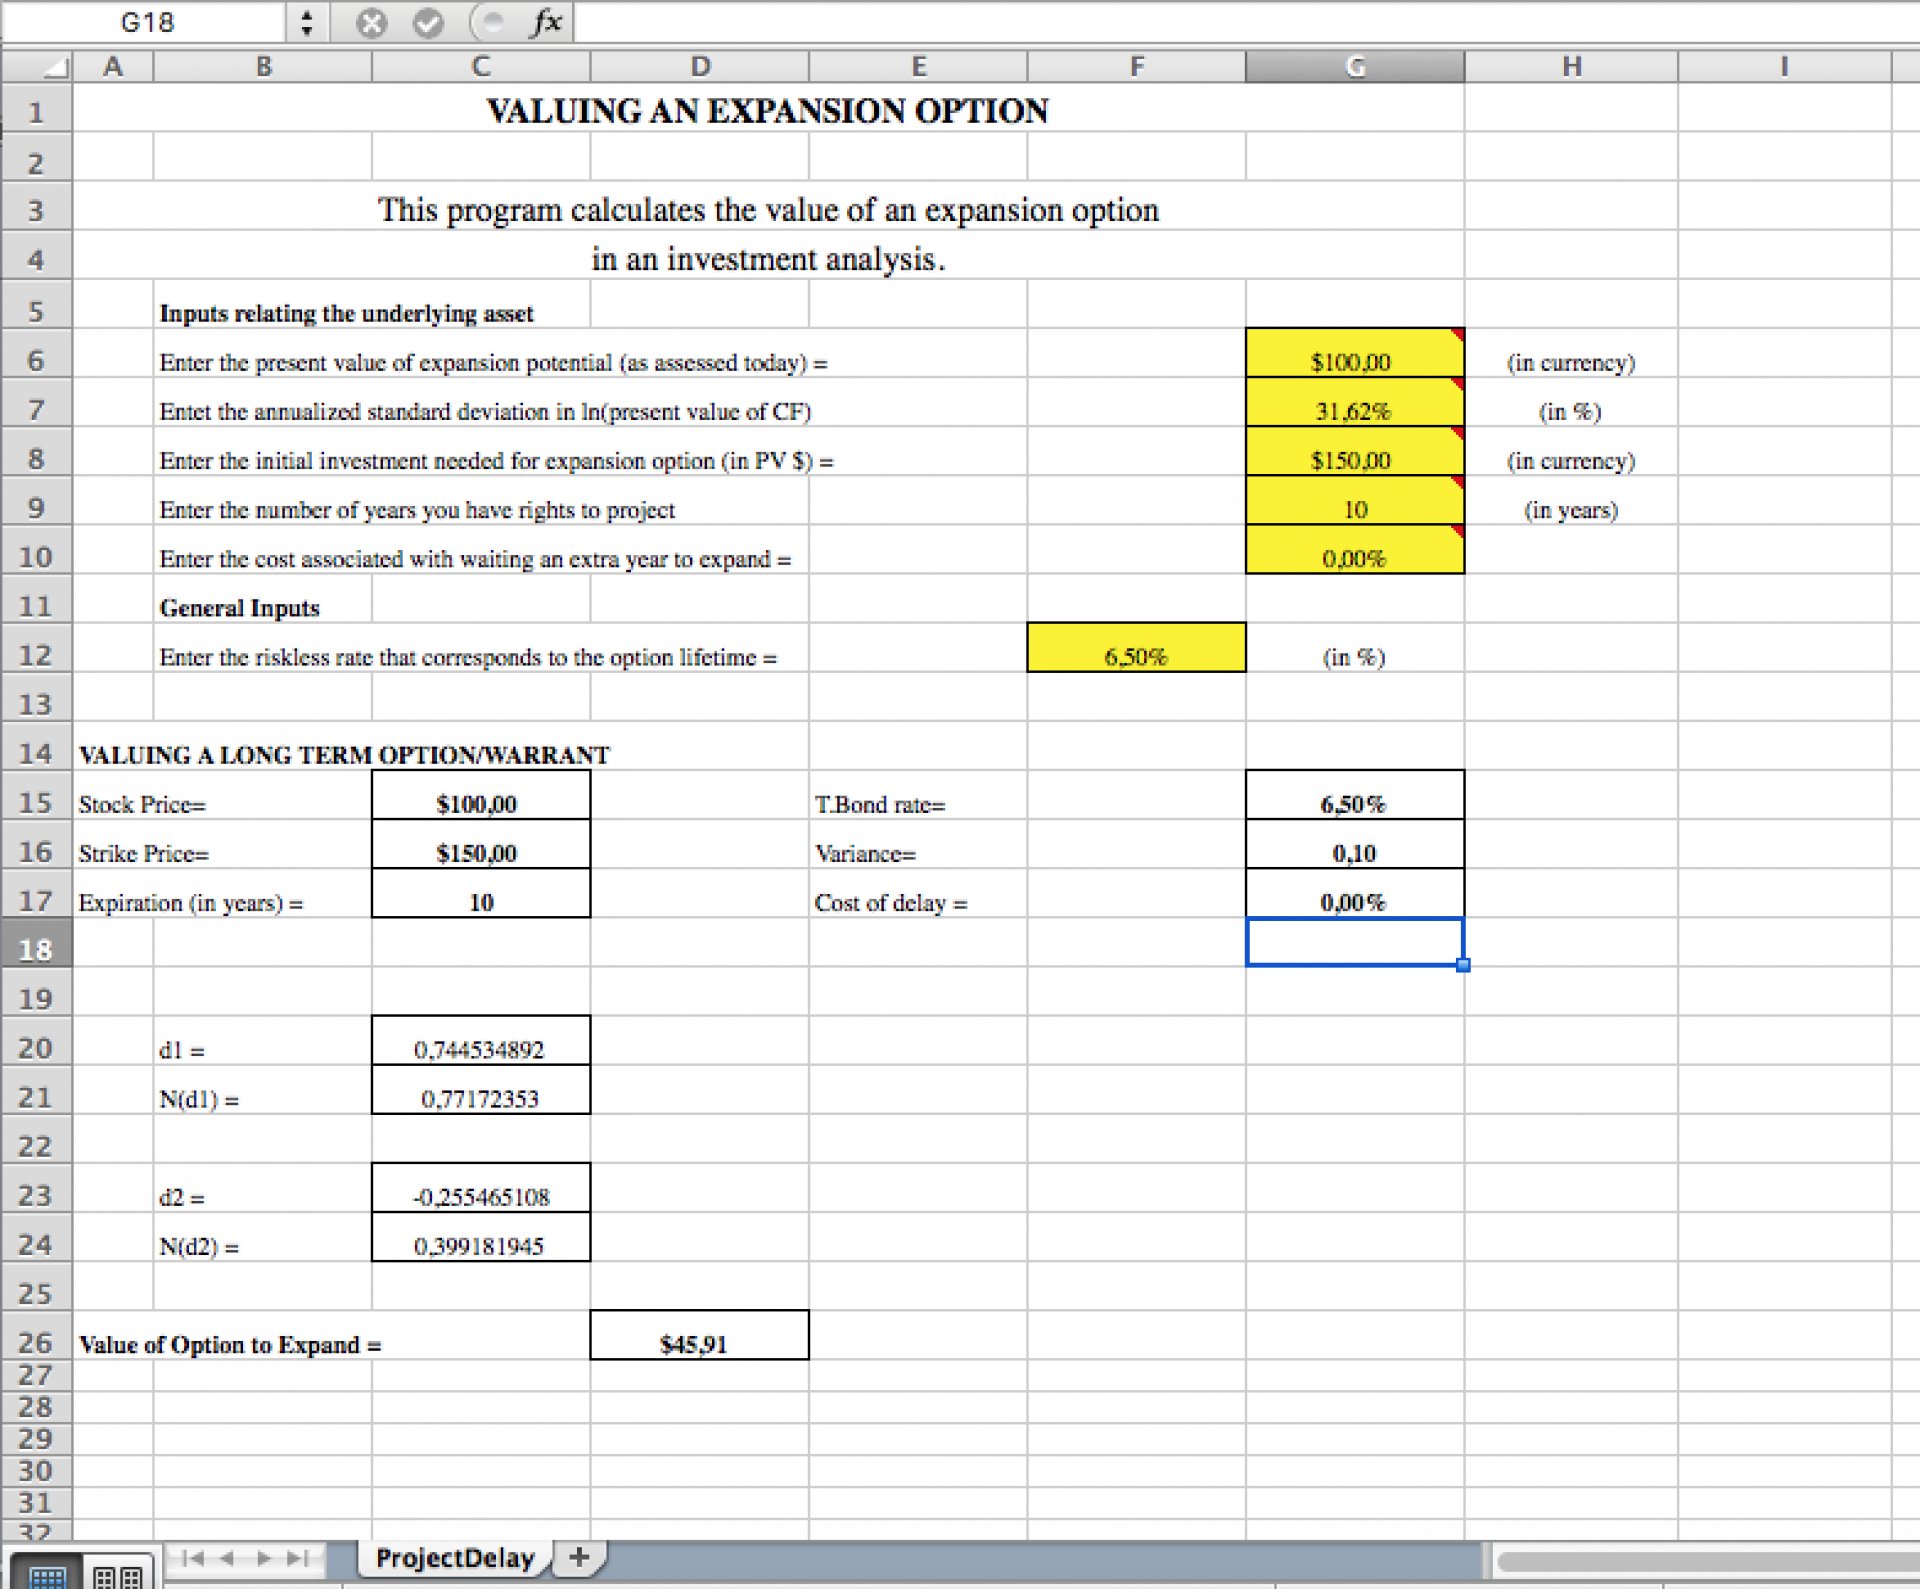Viewport: 1920px width, 1589px height.
Task: Click the Strike Price value $150,00
Action: pyautogui.click(x=481, y=844)
